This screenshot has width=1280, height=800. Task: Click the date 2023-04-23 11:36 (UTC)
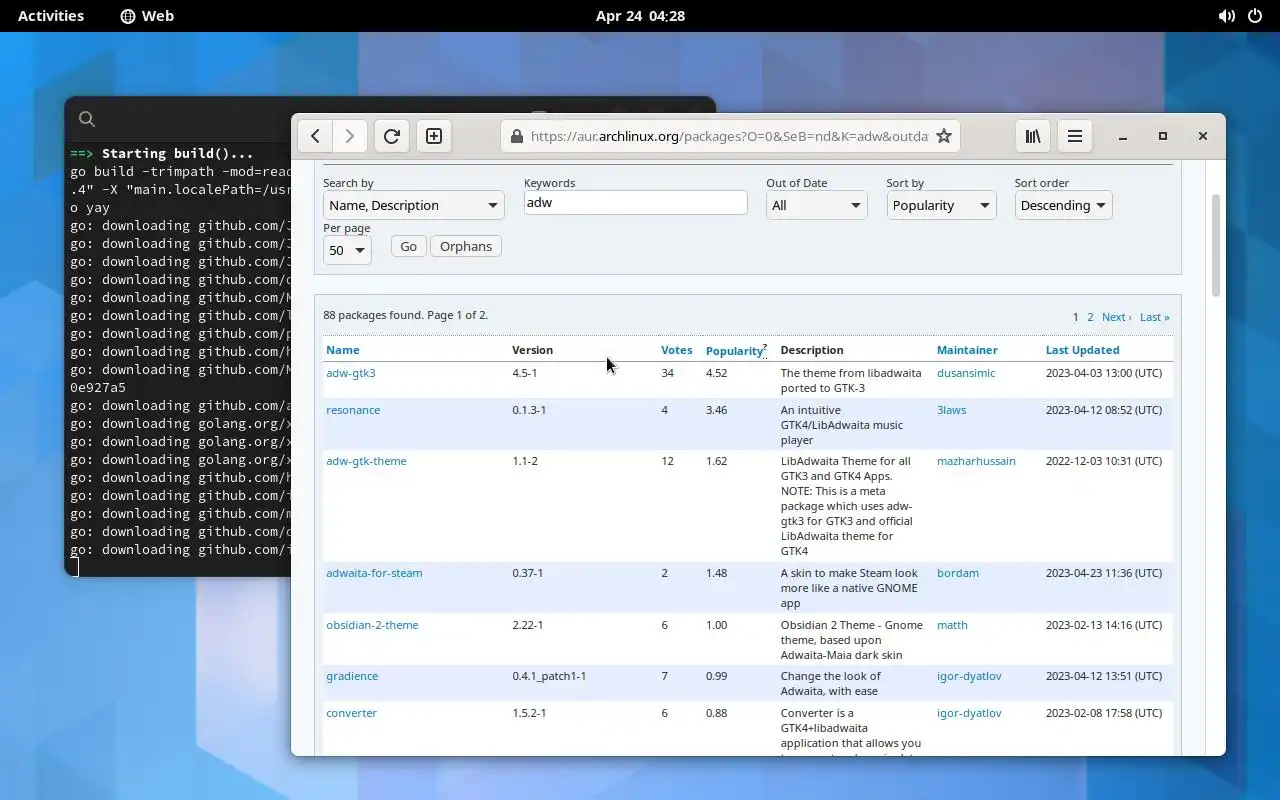click(1104, 573)
